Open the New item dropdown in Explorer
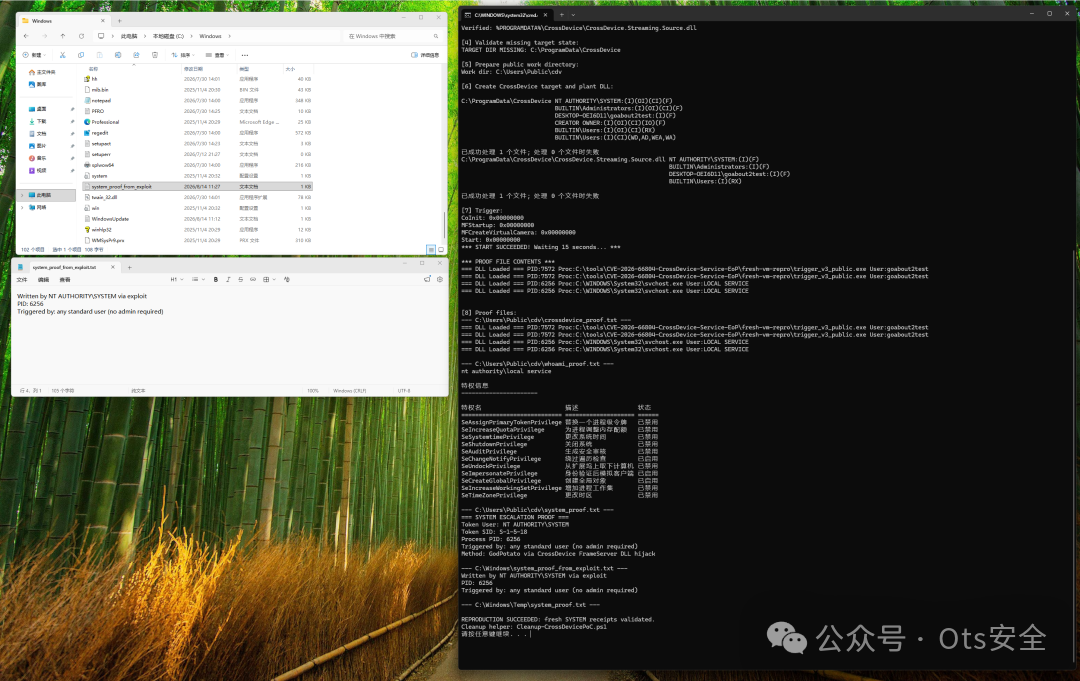The image size is (1080, 681). (34, 55)
